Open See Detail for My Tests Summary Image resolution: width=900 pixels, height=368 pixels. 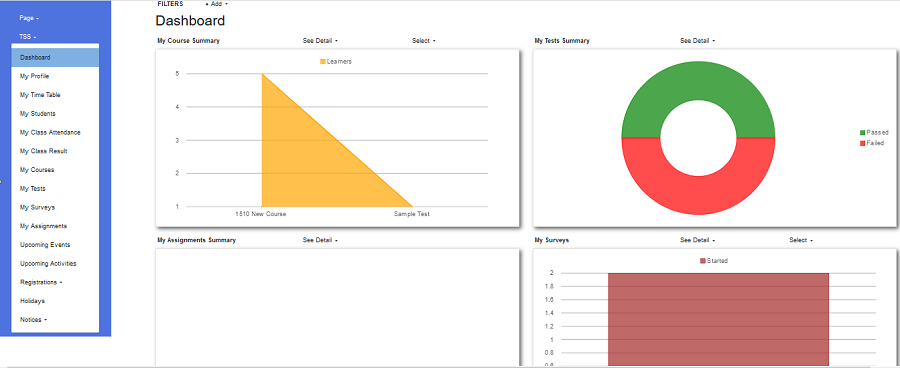tap(697, 41)
